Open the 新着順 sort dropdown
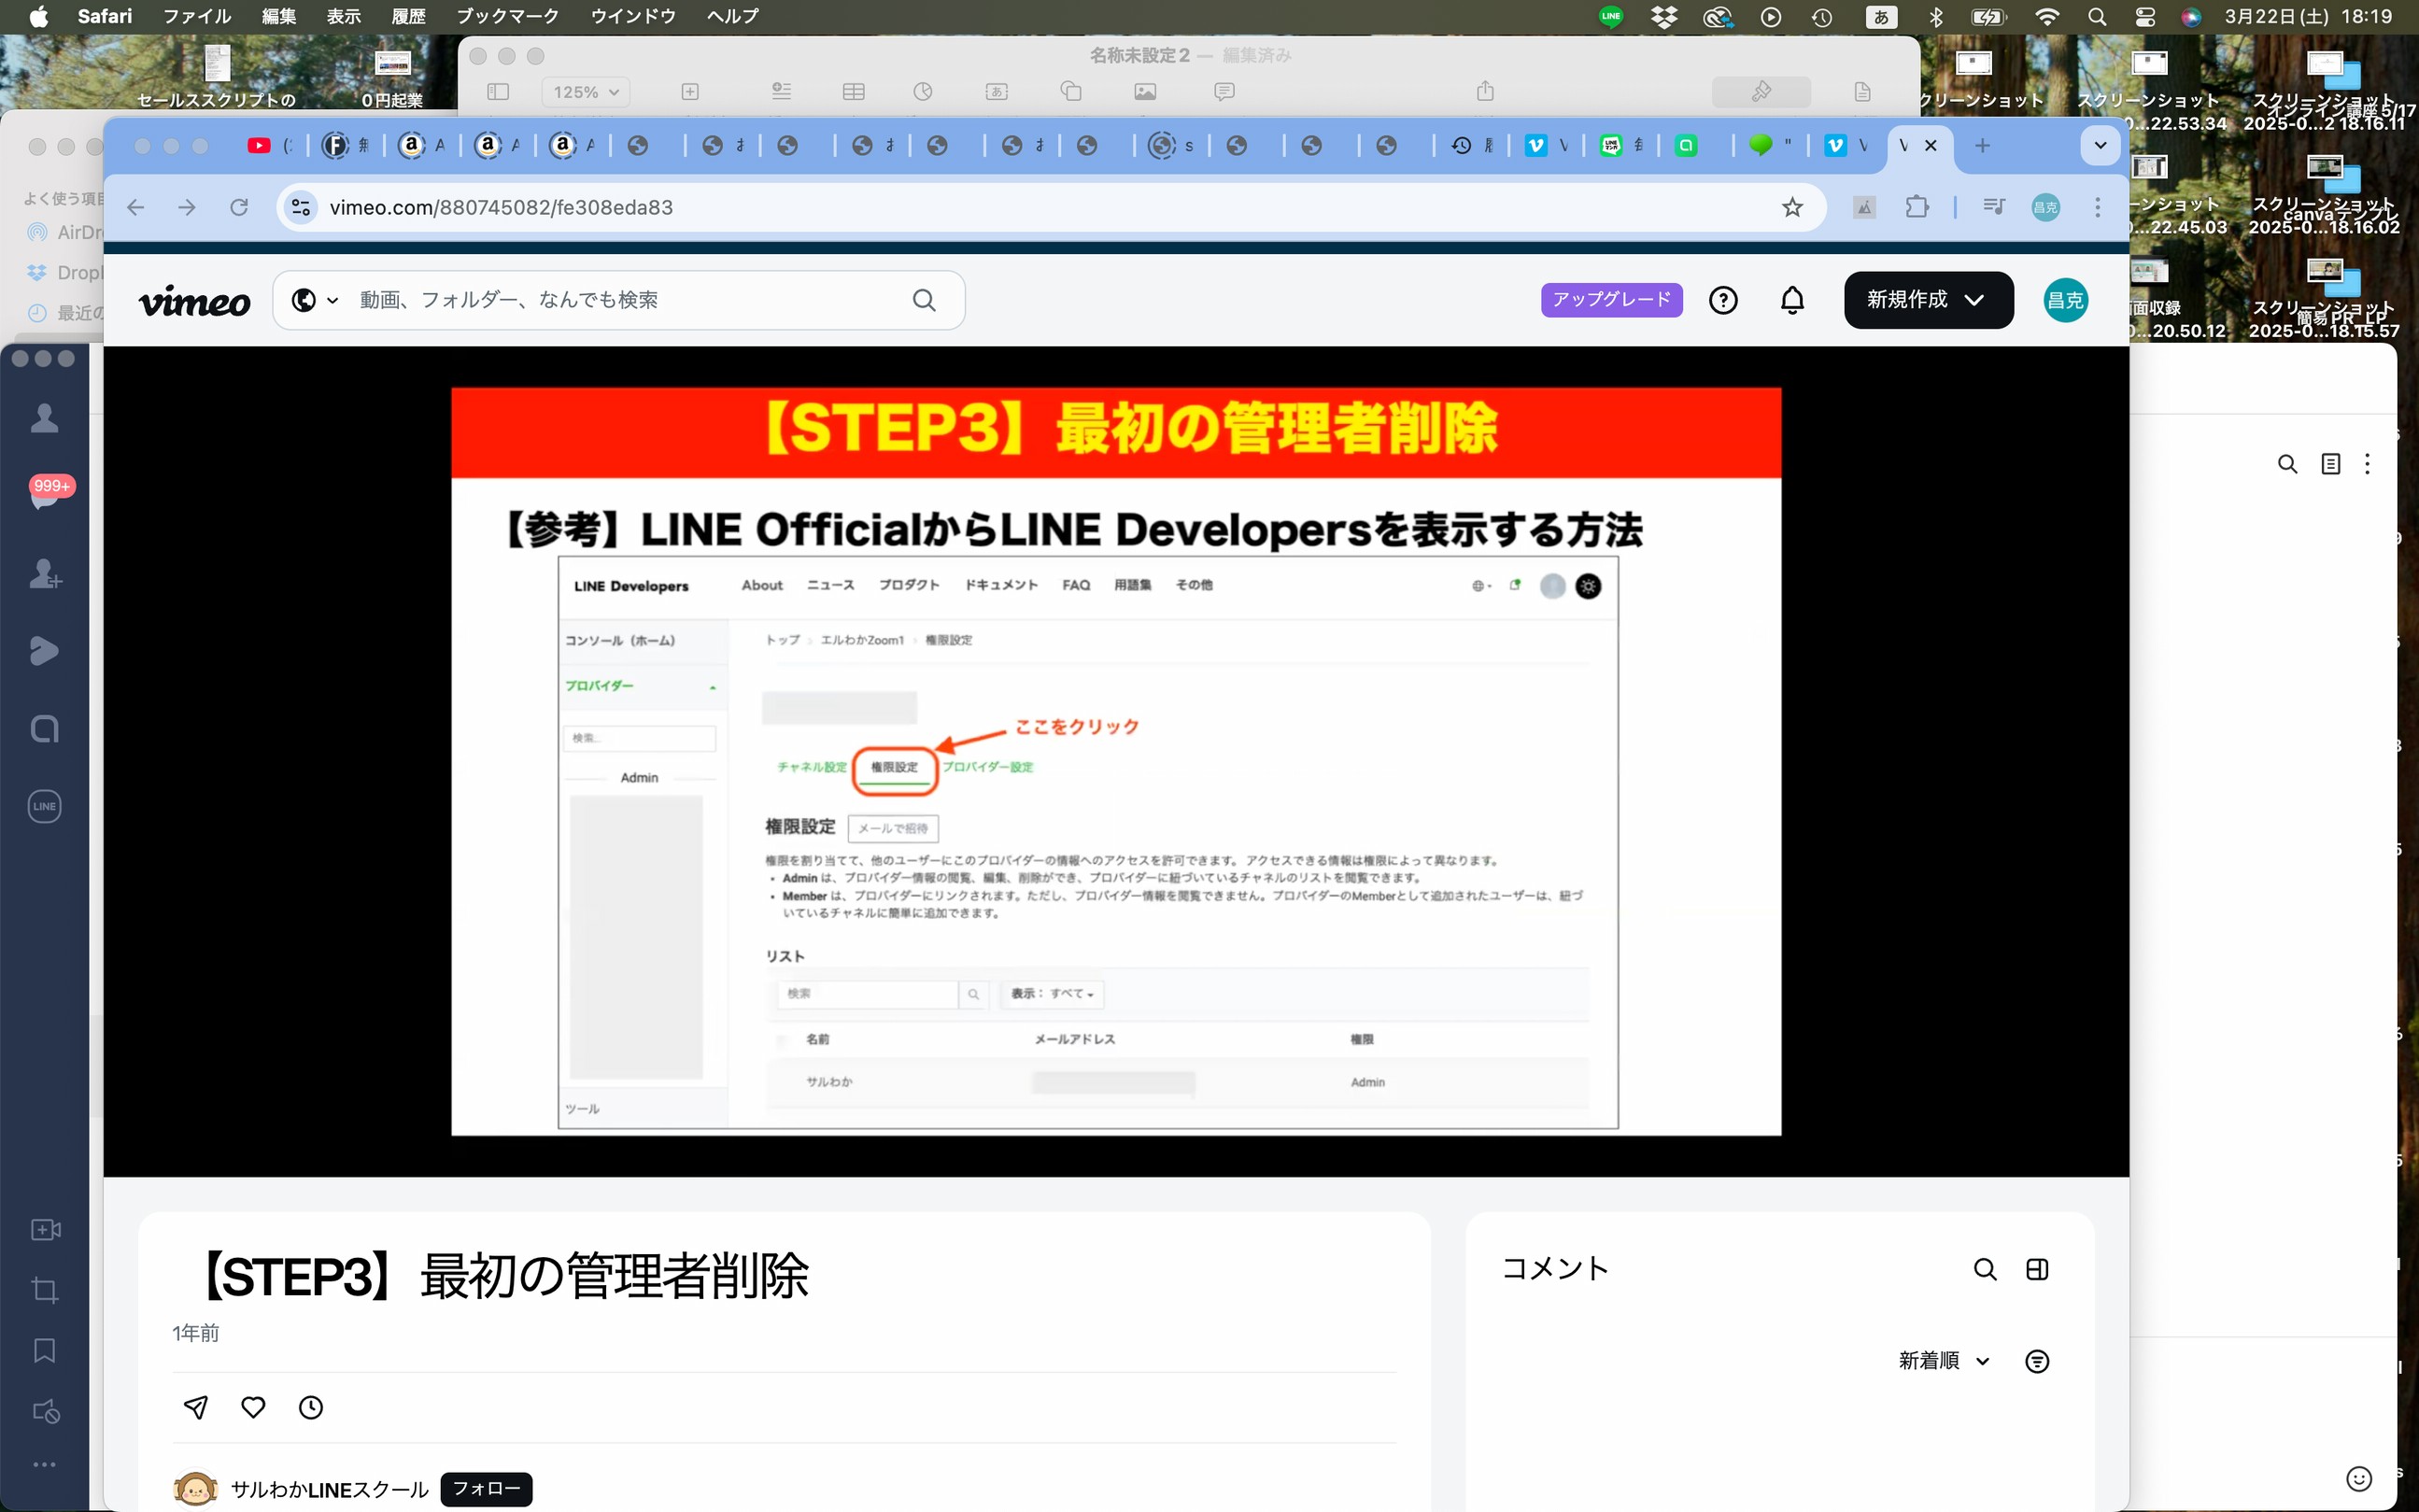Image resolution: width=2419 pixels, height=1512 pixels. pos(1944,1361)
